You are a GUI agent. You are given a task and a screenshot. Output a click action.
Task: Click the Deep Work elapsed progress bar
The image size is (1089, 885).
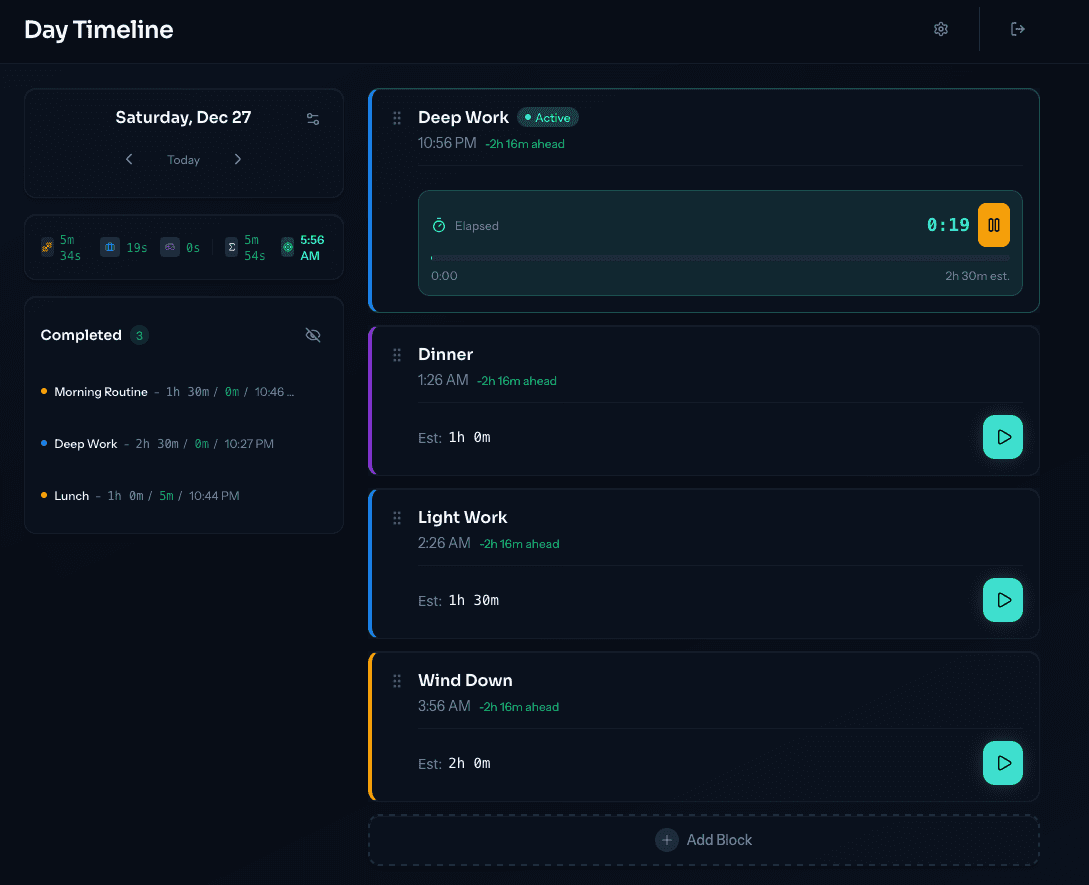point(720,258)
